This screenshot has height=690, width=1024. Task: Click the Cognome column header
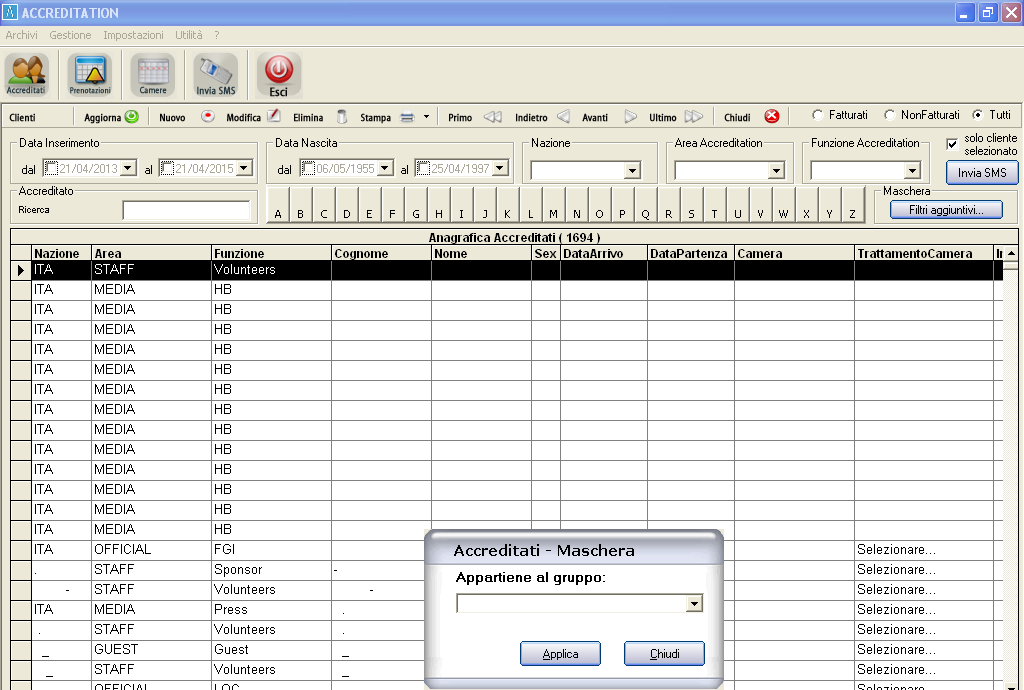(x=381, y=253)
